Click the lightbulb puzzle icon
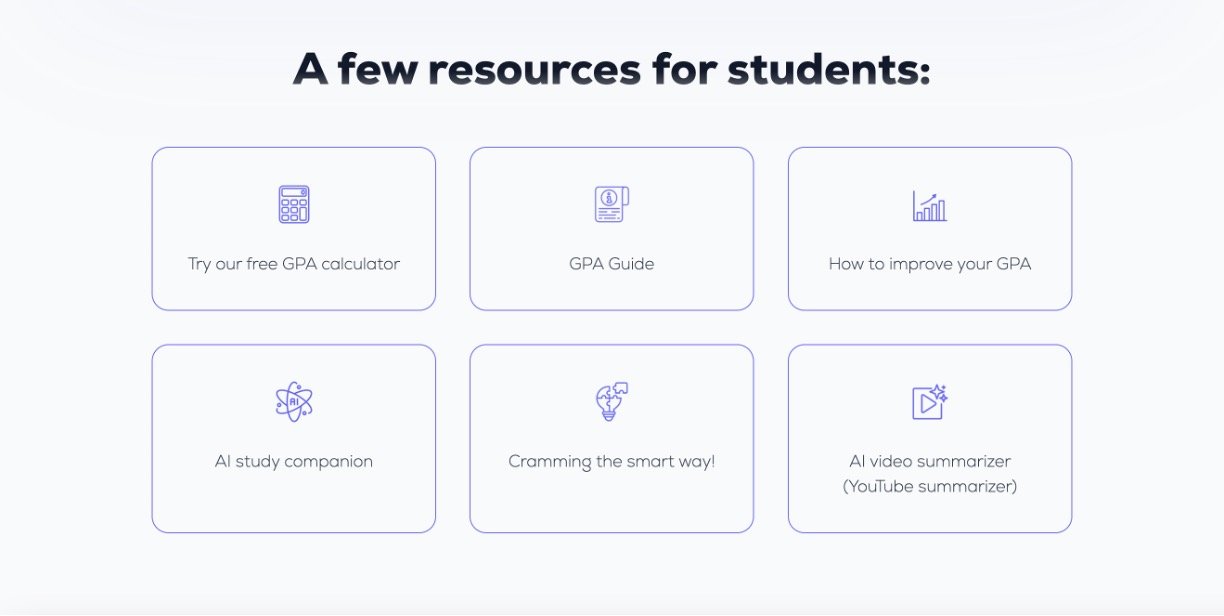Viewport: 1224px width, 616px height. pos(611,401)
